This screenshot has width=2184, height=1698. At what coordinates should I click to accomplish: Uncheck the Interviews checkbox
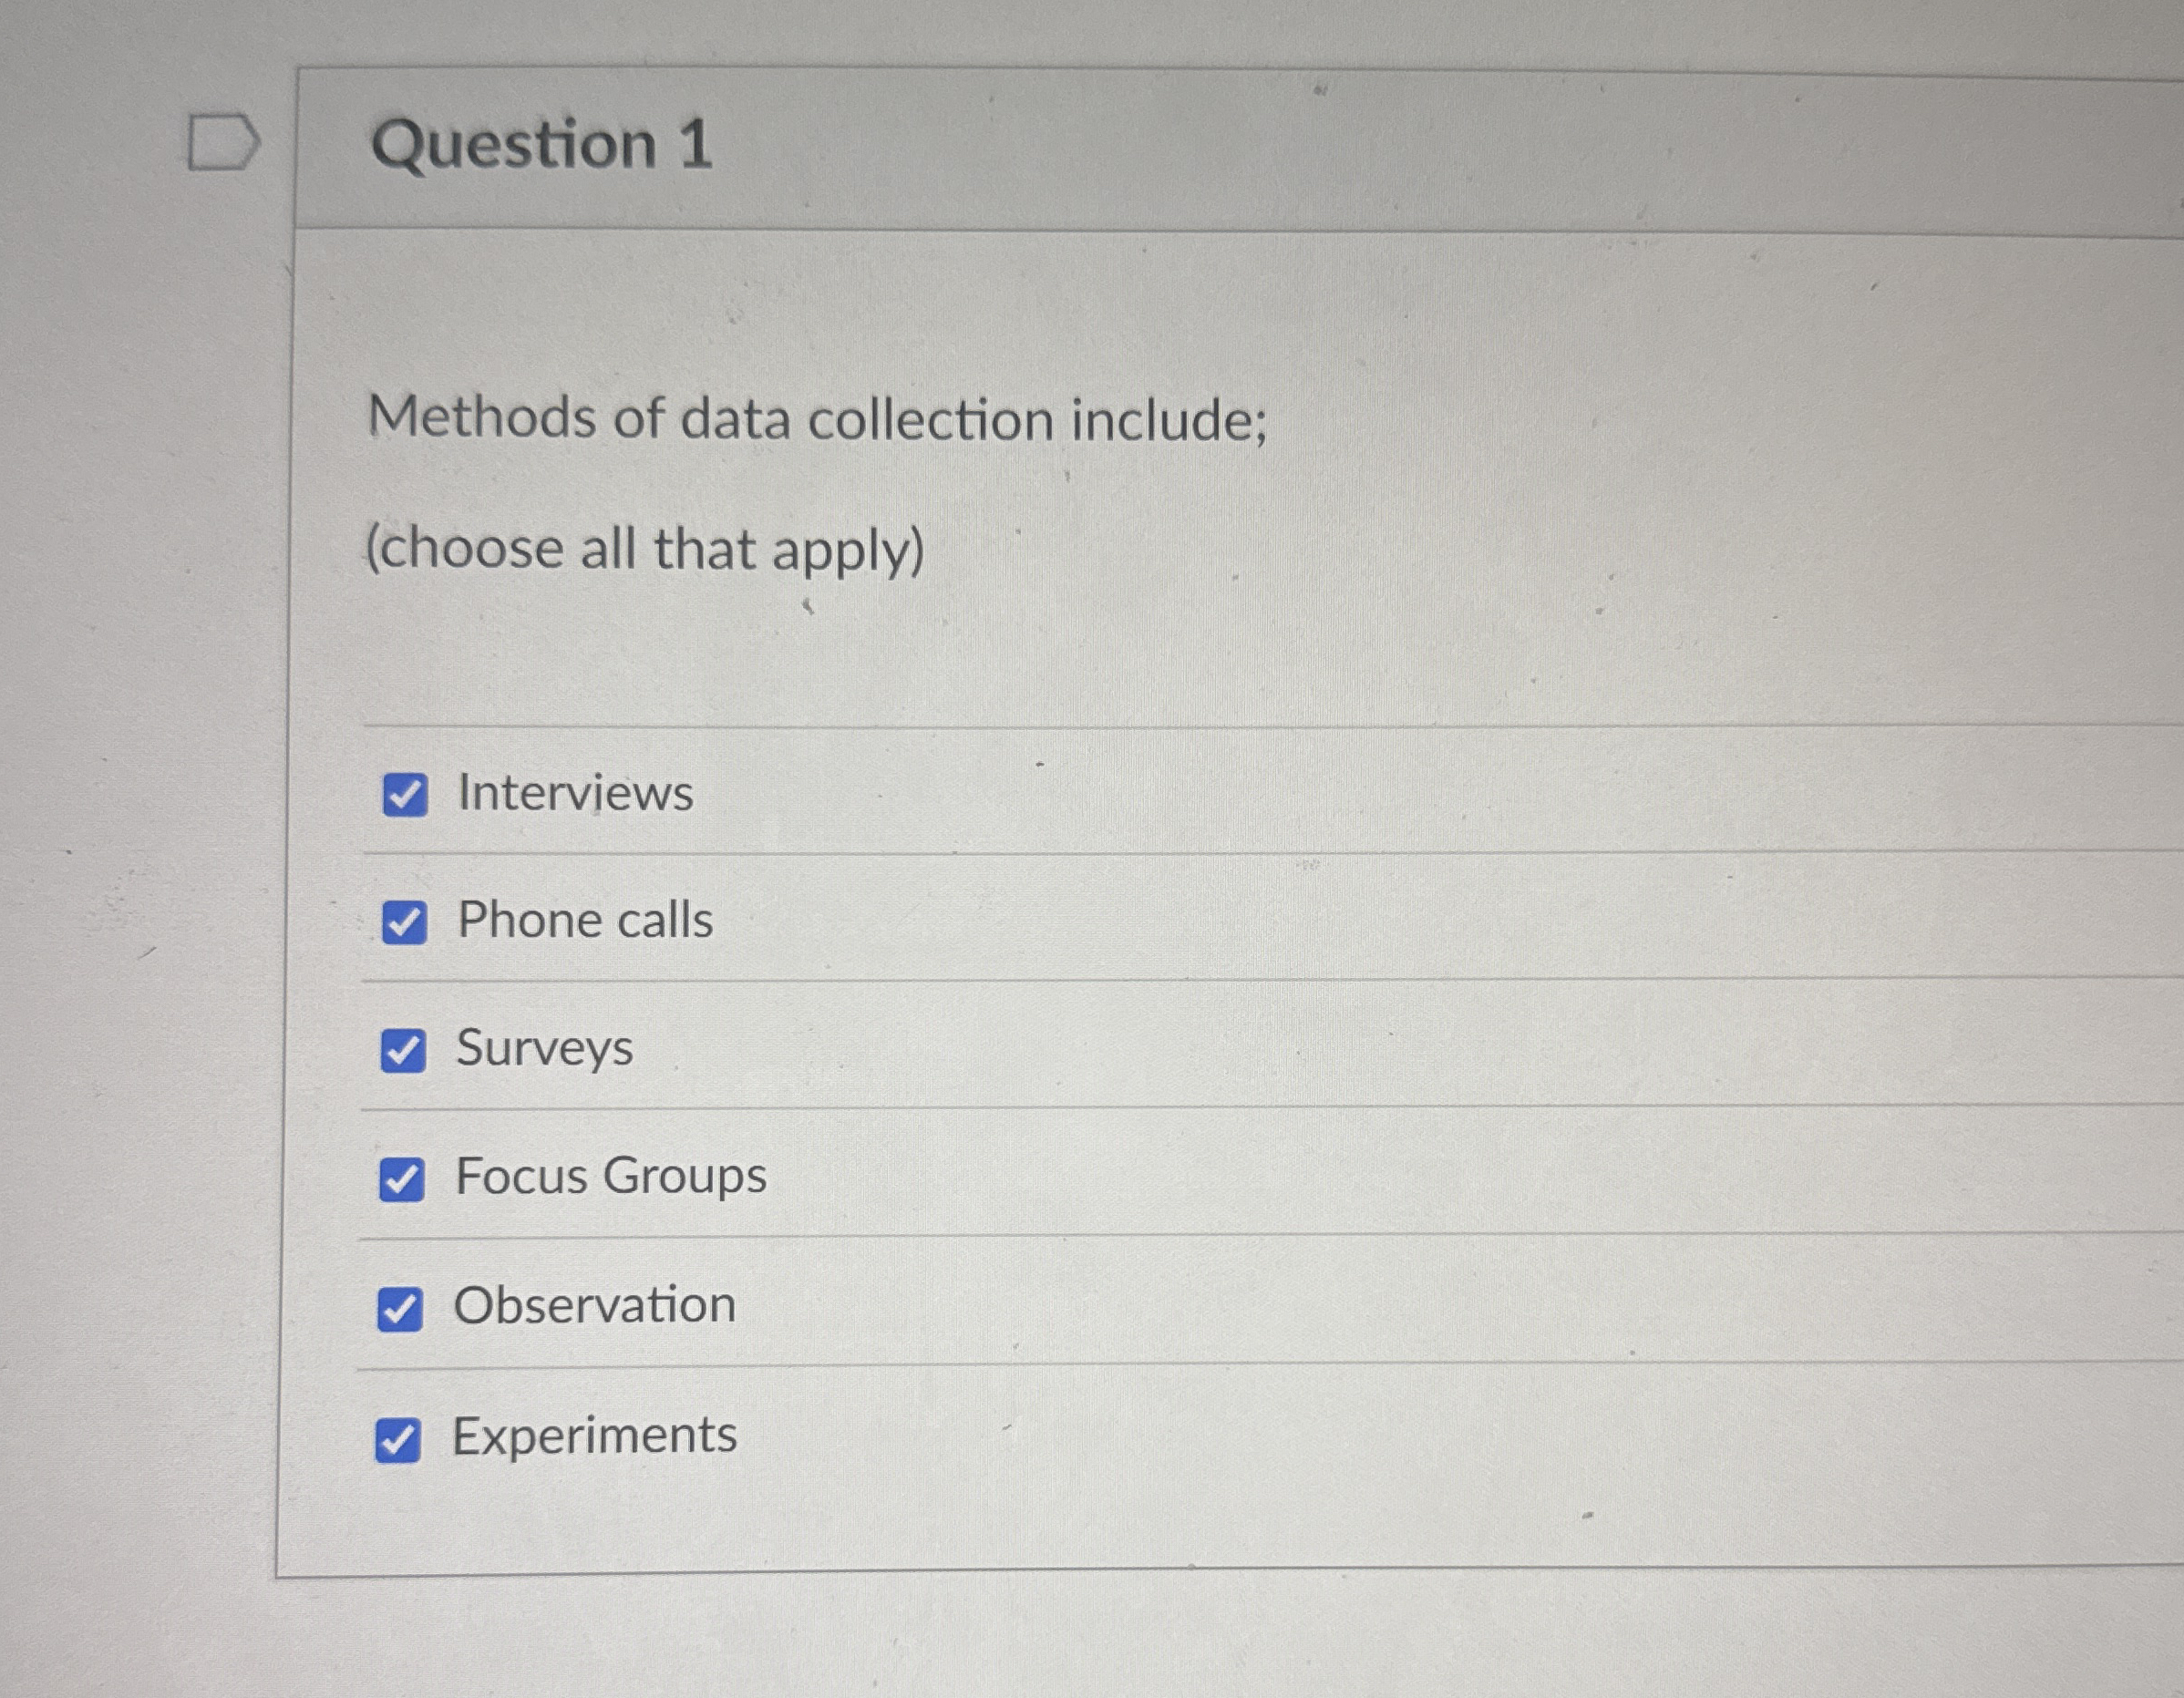(x=405, y=797)
